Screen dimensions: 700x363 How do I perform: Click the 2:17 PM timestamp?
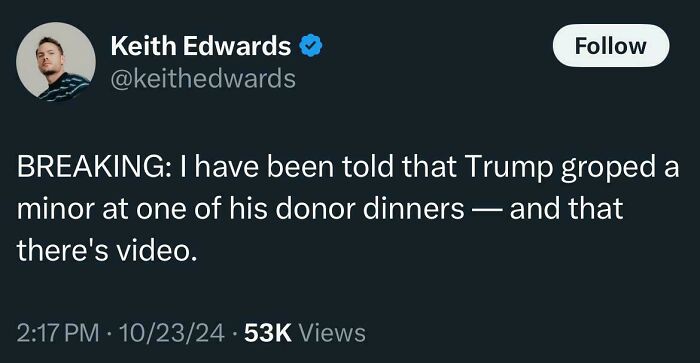[x=58, y=333]
